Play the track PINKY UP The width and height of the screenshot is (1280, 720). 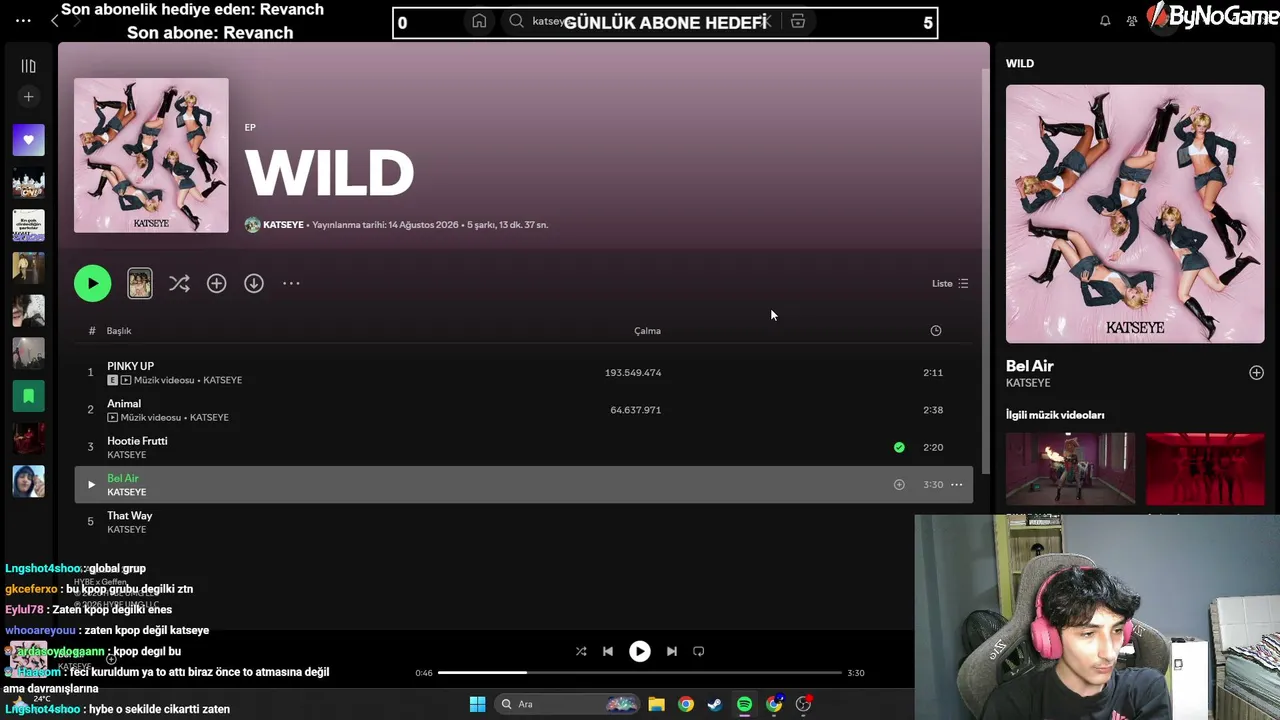[130, 366]
